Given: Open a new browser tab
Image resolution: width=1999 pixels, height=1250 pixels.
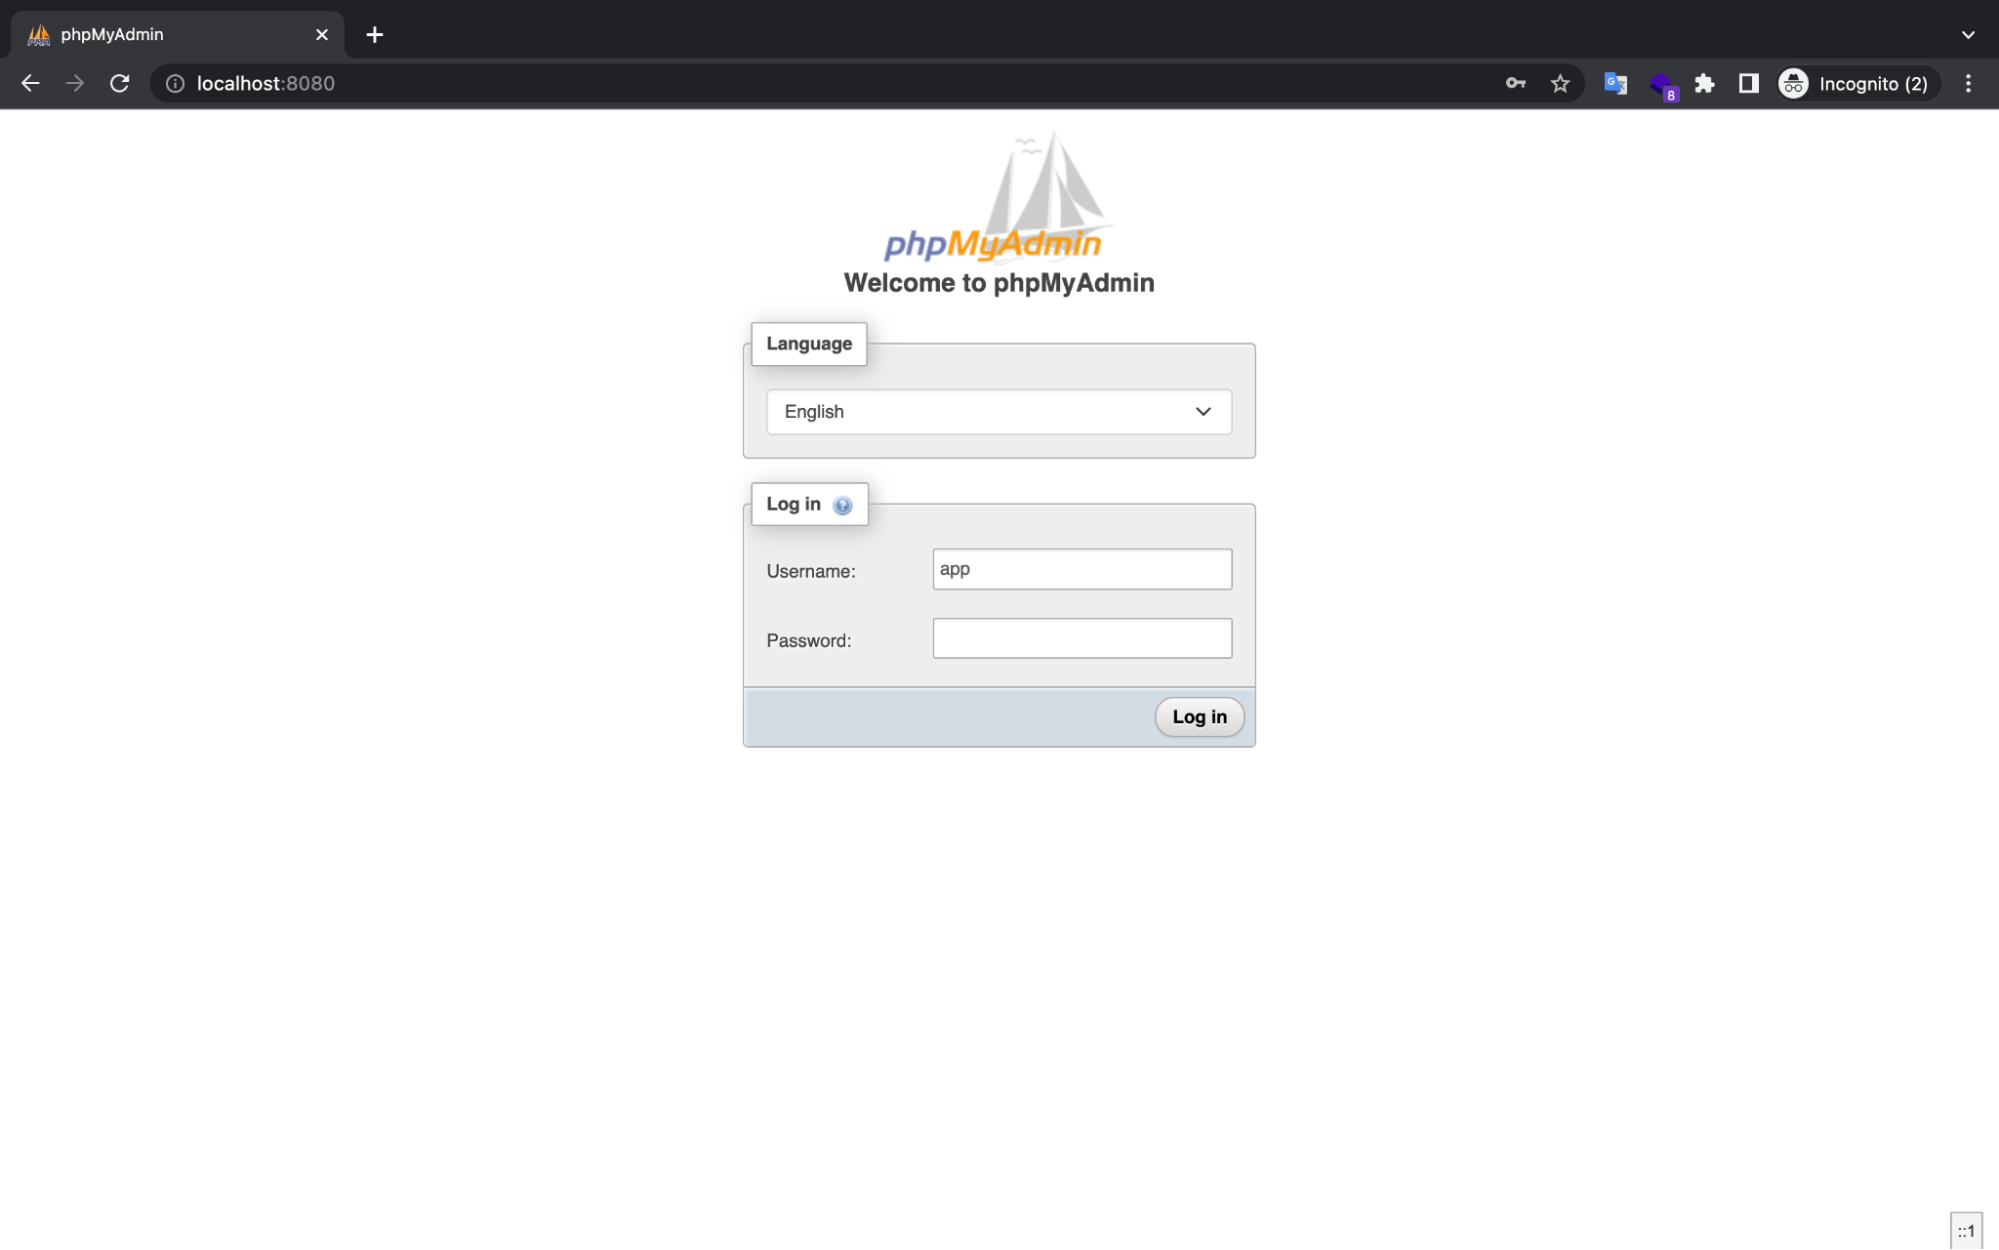Looking at the screenshot, I should 374,34.
